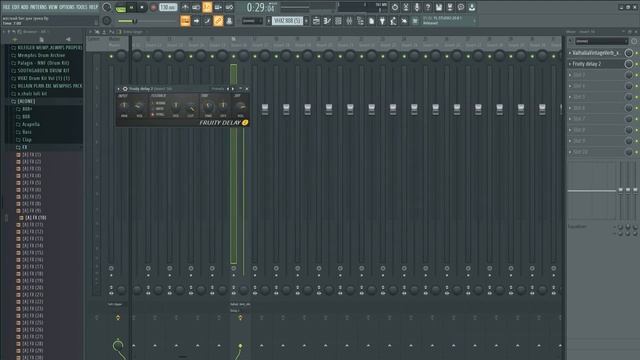This screenshot has height=360, width=640.
Task: Open the EDIT menu
Action: pos(15,7)
